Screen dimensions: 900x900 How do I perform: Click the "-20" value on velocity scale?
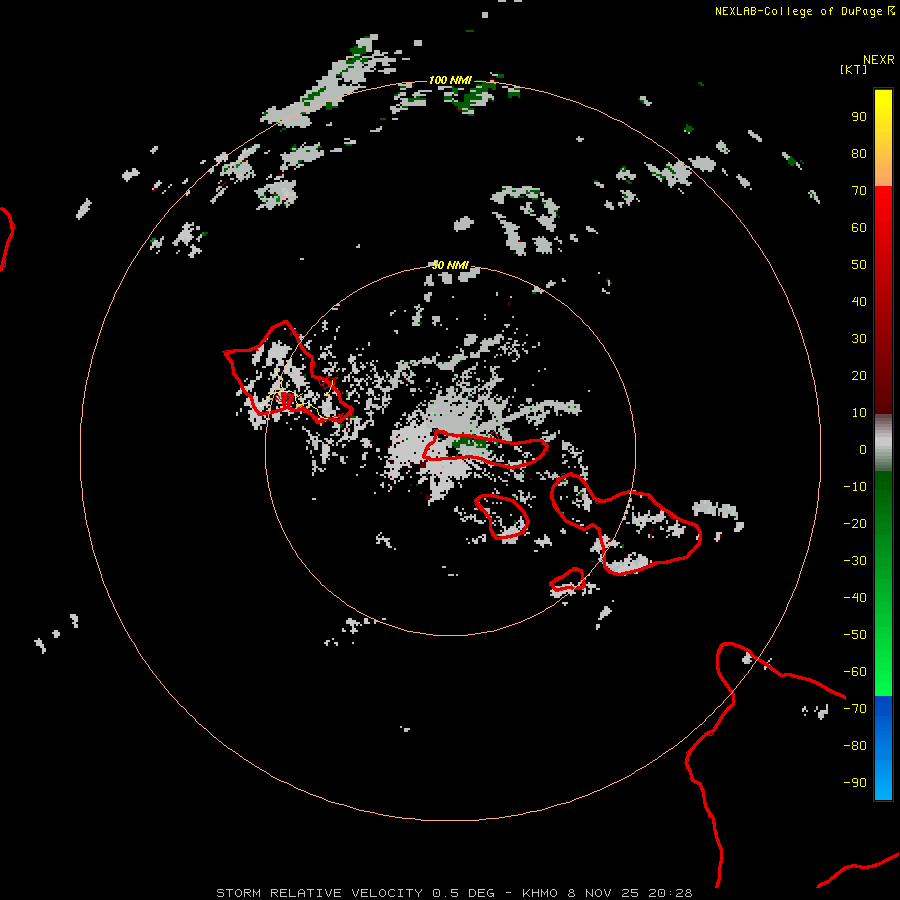click(855, 524)
